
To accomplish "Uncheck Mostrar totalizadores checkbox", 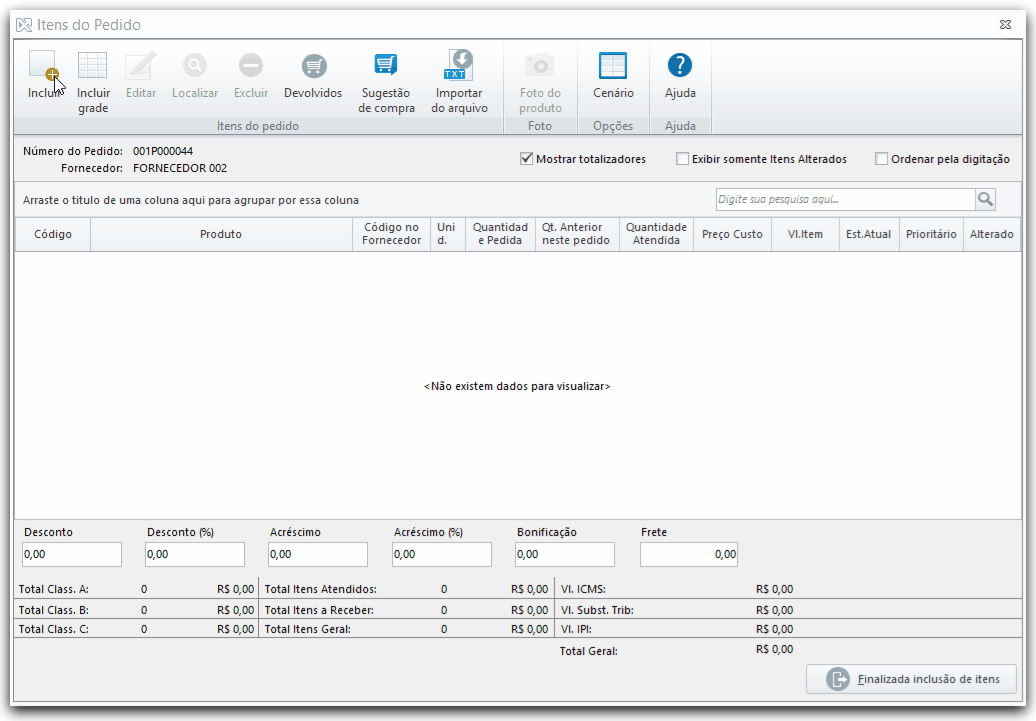I will [x=527, y=159].
